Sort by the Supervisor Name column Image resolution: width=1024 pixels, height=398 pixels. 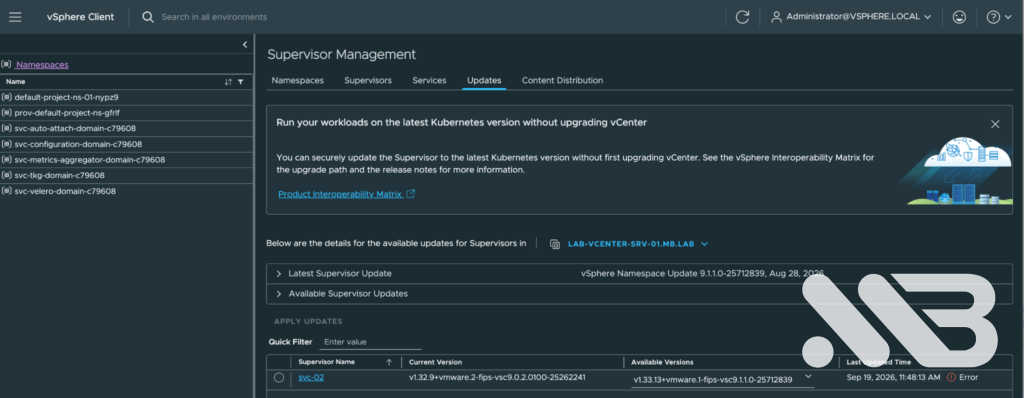(x=389, y=362)
